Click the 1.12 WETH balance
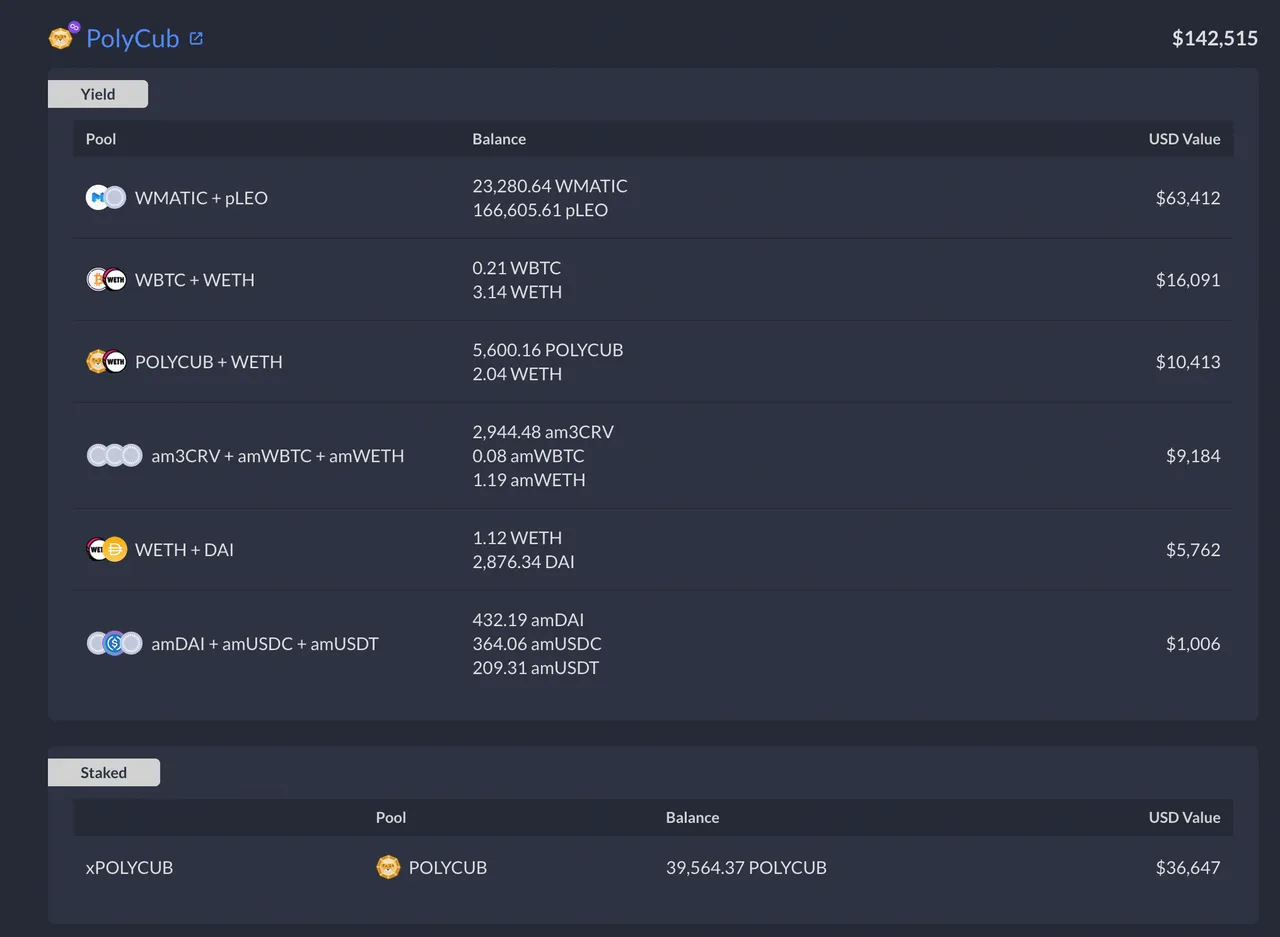 coord(517,538)
